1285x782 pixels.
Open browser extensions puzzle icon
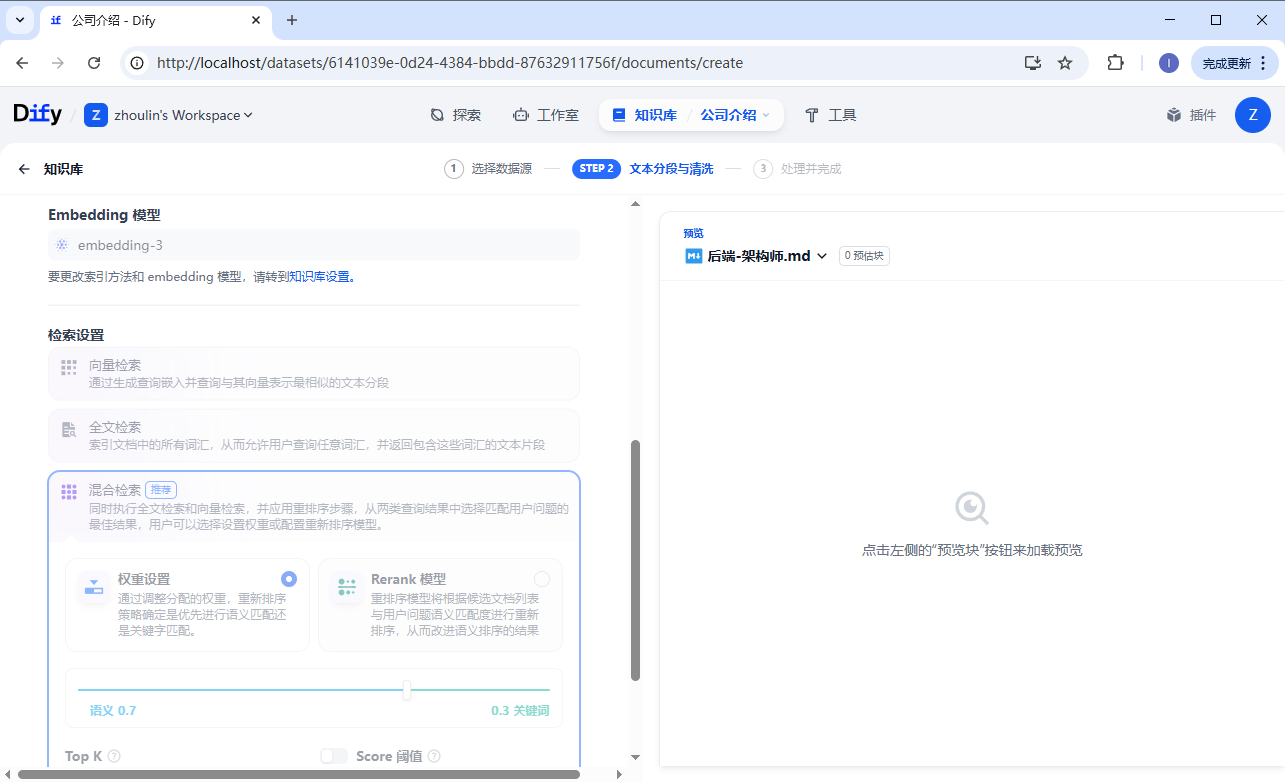click(1115, 63)
